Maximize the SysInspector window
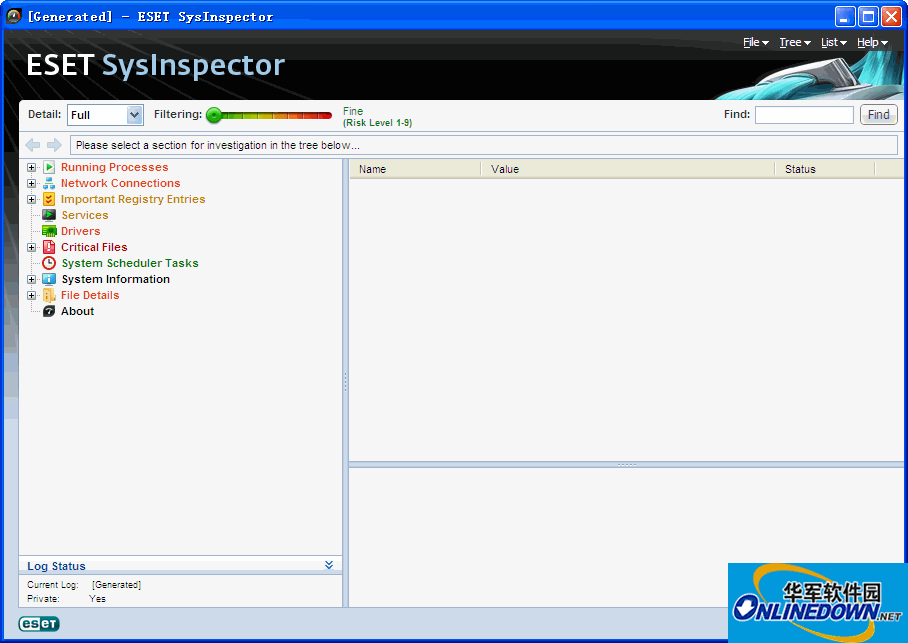Image resolution: width=908 pixels, height=643 pixels. click(868, 16)
